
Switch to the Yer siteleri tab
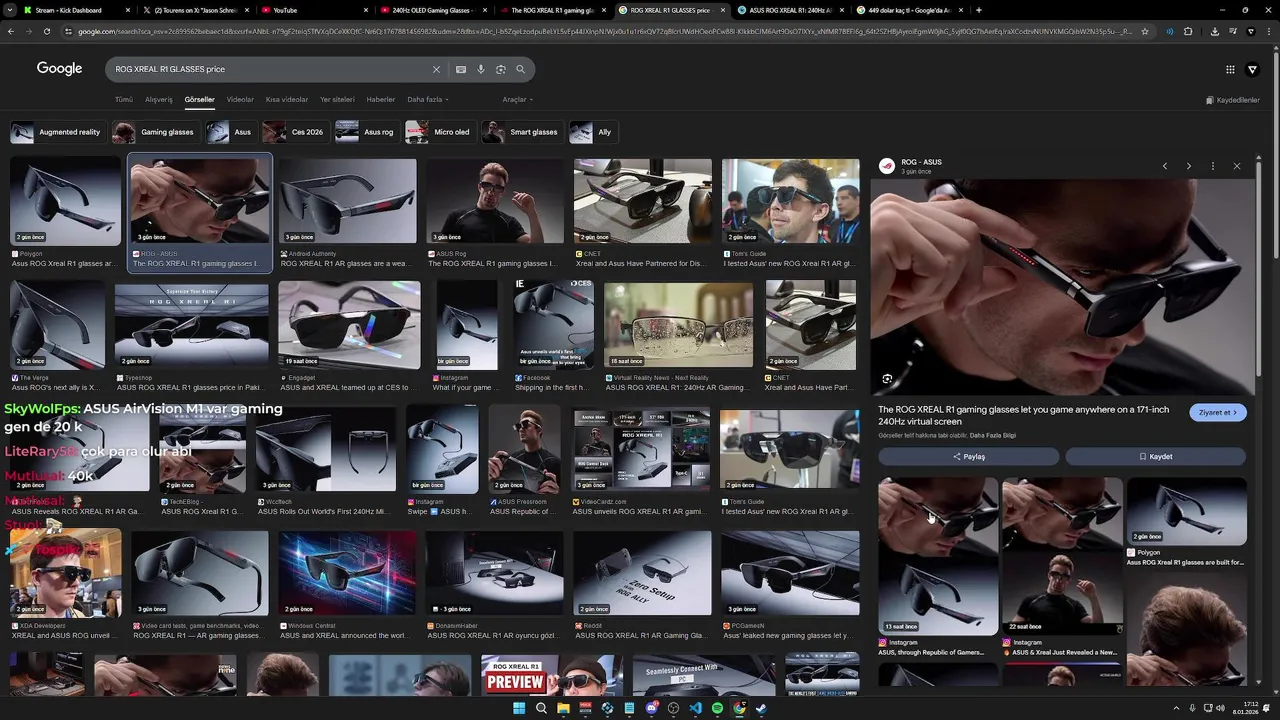(x=337, y=100)
